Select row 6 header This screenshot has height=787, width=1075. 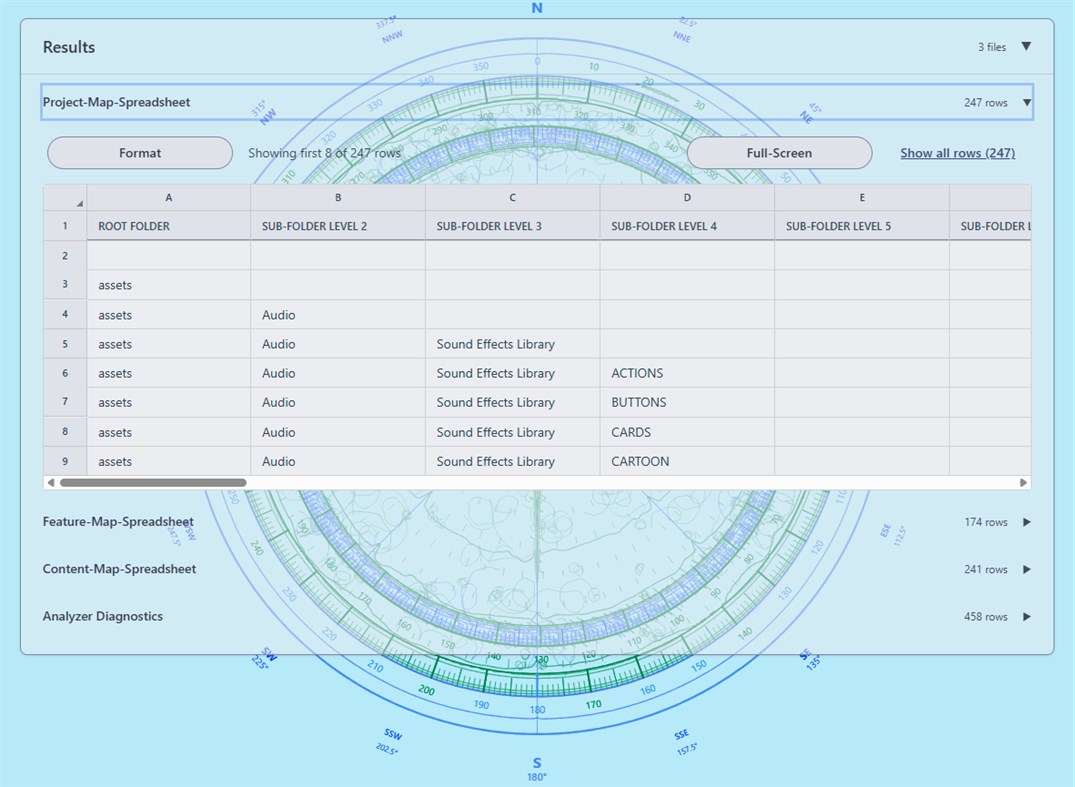tap(65, 373)
